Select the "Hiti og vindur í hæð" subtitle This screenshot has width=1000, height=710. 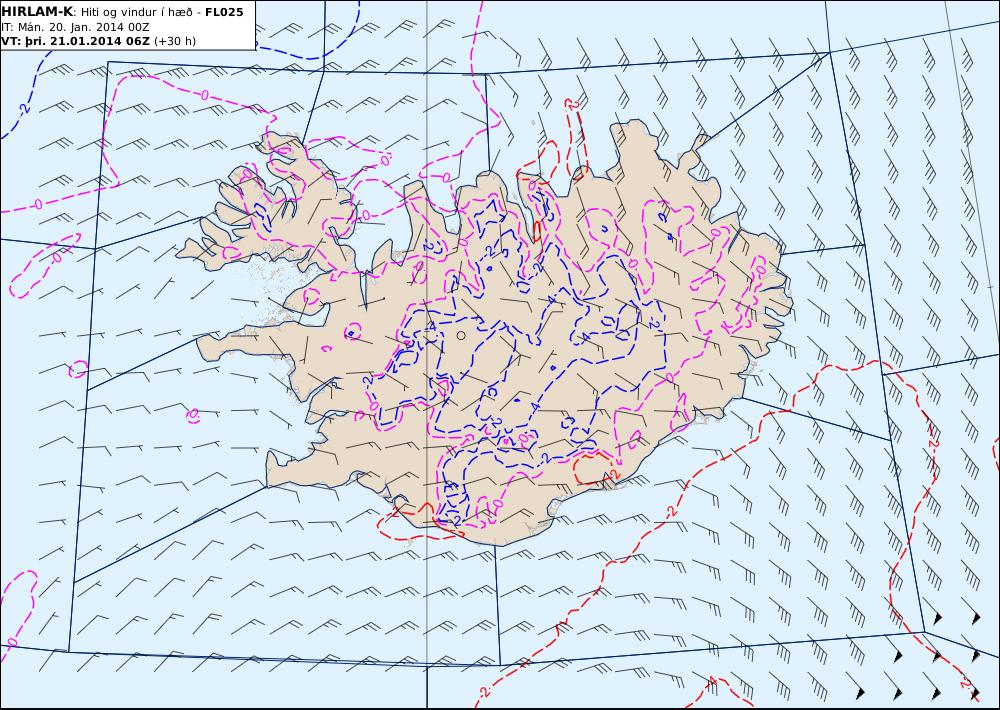click(x=136, y=12)
